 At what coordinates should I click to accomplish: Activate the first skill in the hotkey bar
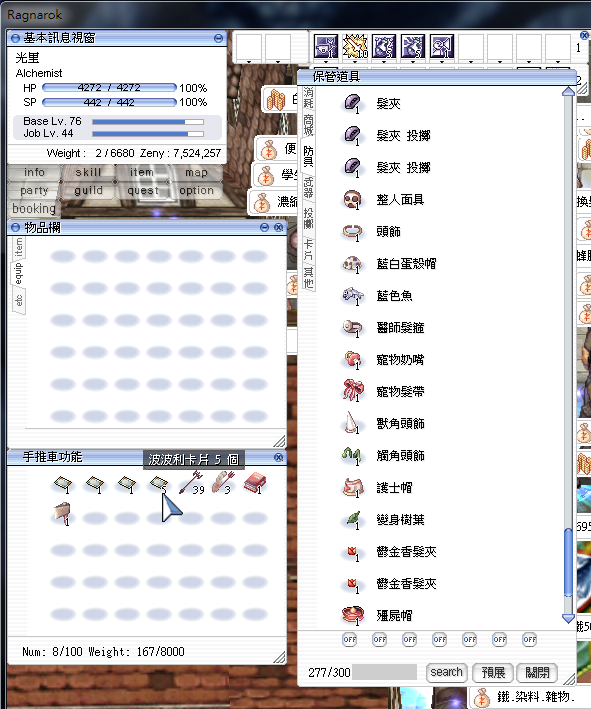[x=326, y=46]
